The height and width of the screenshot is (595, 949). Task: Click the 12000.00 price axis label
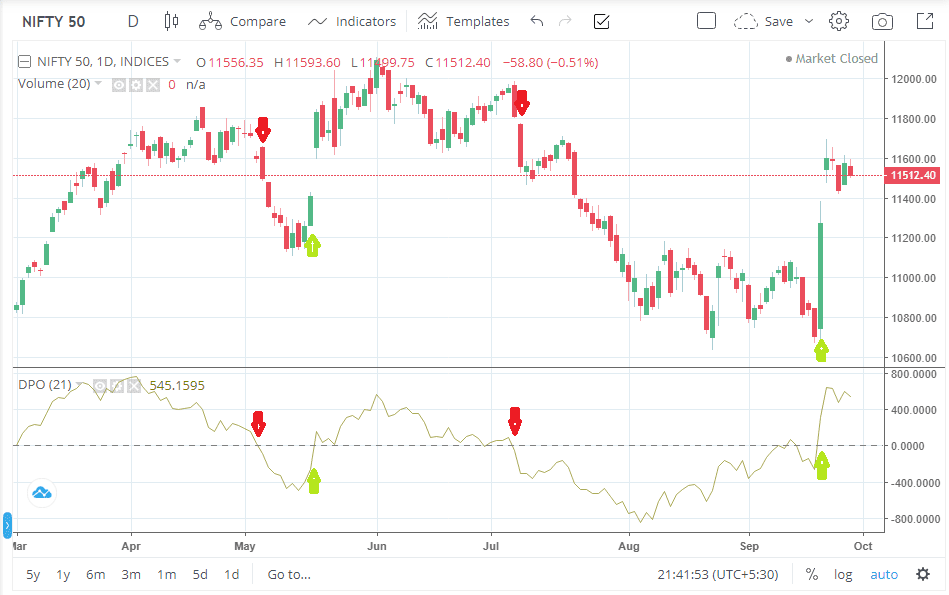pyautogui.click(x=913, y=79)
